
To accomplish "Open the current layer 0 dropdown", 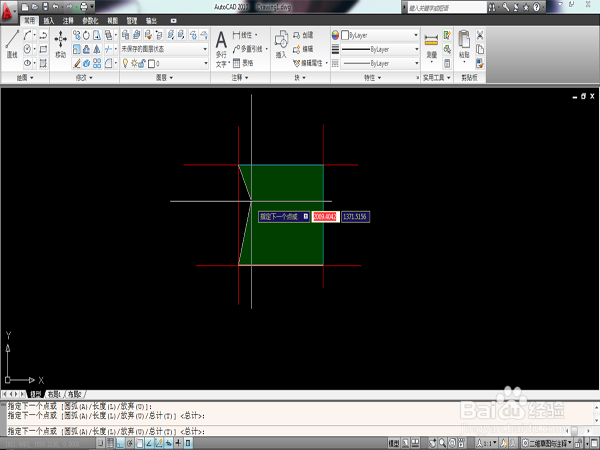I will click(x=165, y=63).
